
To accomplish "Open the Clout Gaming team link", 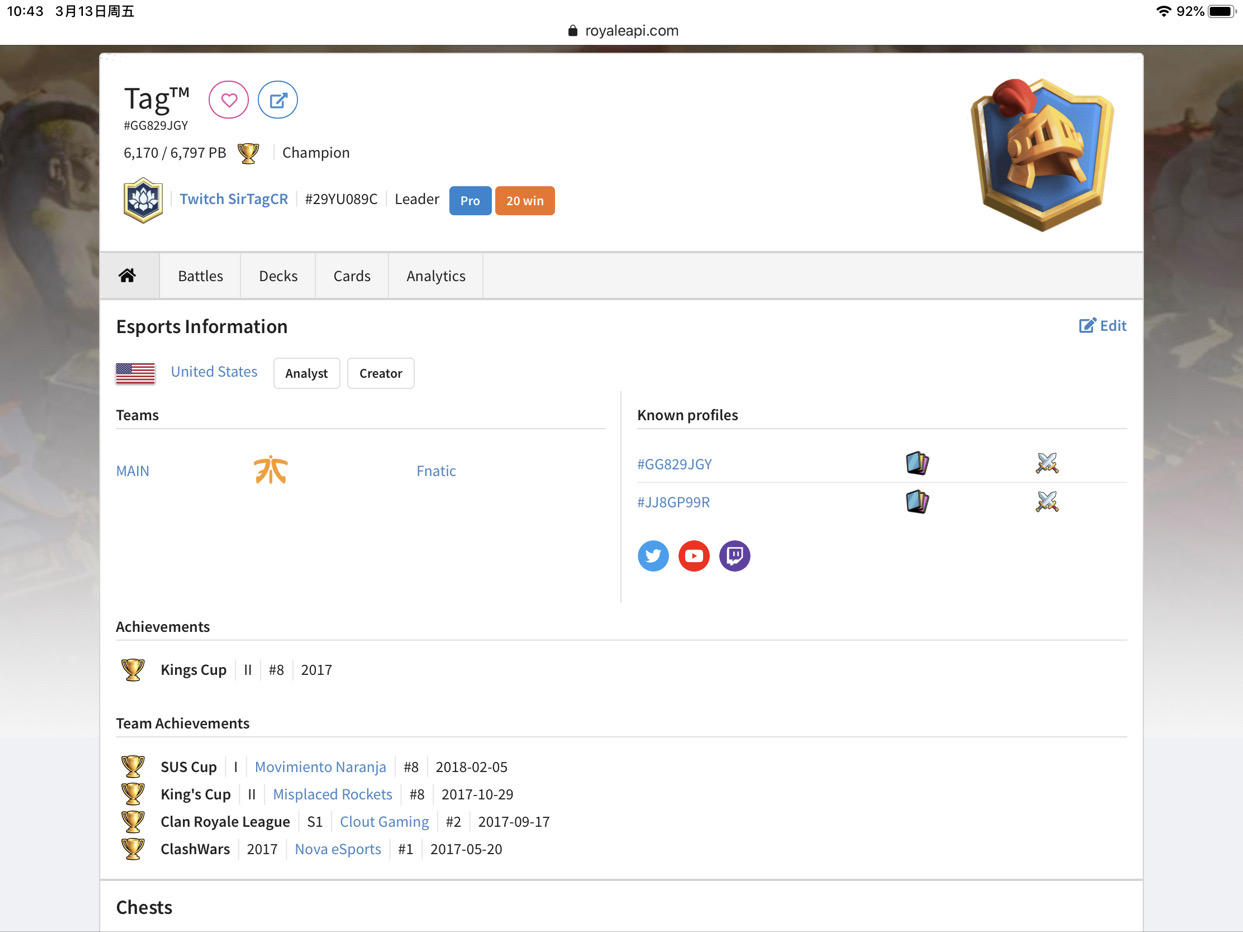I will tap(384, 822).
